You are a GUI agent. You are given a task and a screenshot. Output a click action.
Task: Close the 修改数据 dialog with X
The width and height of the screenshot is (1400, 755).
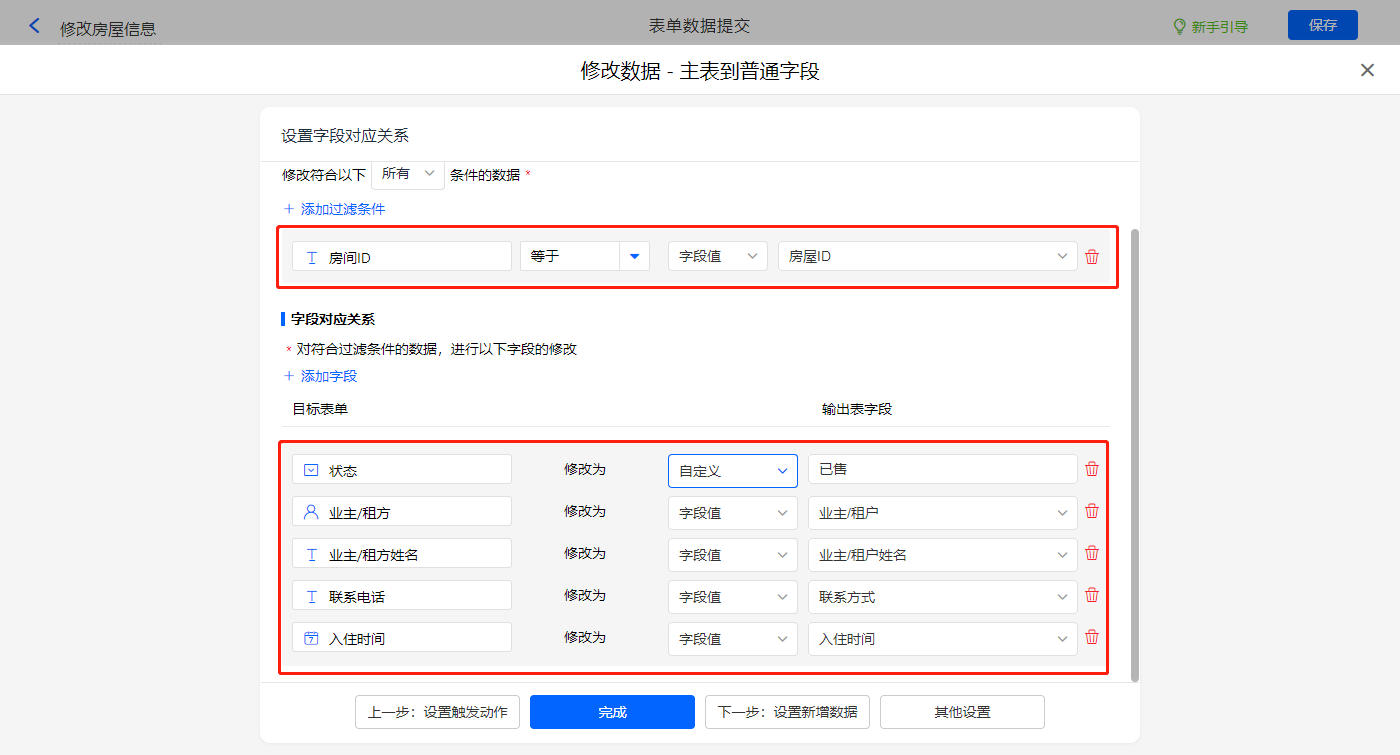click(x=1367, y=70)
